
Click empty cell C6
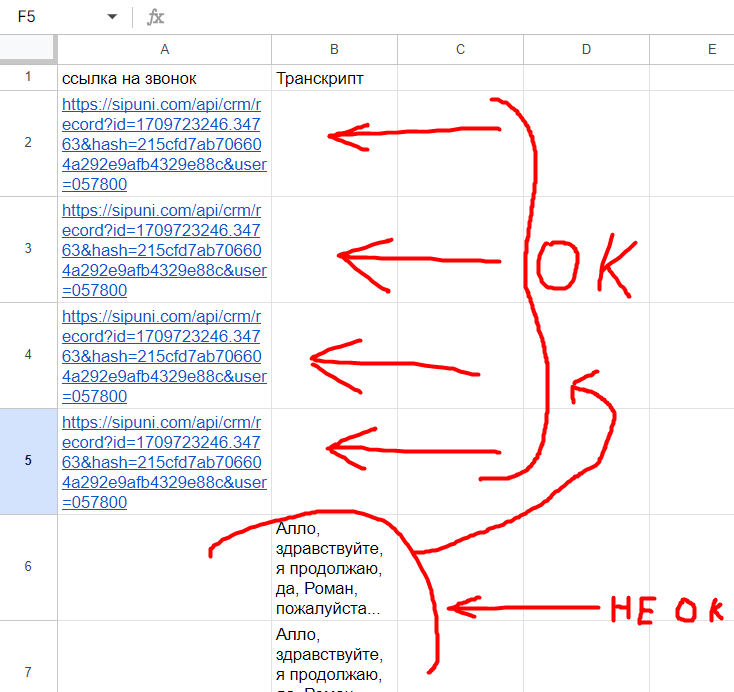click(460, 567)
